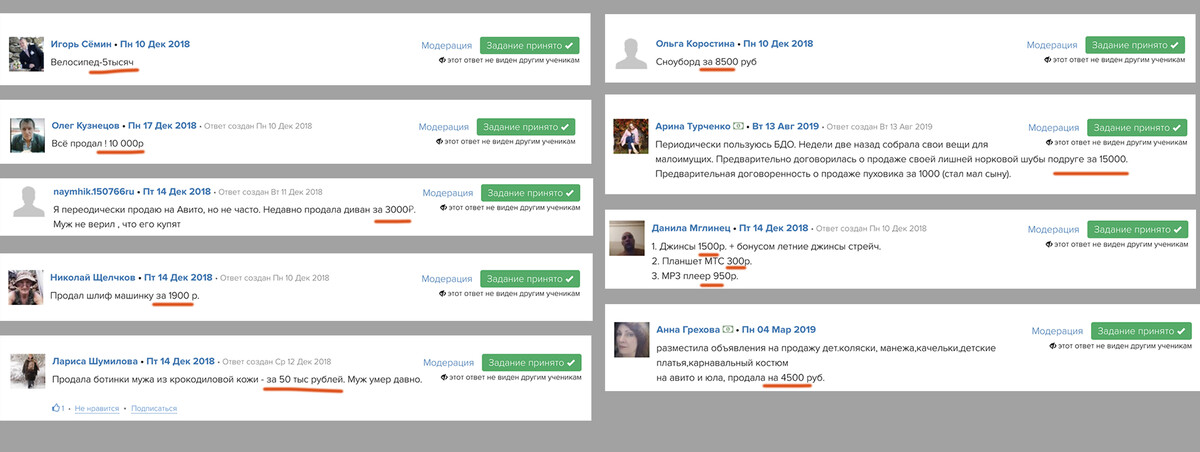Click 'Подписаться' under Лариса Шумилова's answer

[x=153, y=408]
